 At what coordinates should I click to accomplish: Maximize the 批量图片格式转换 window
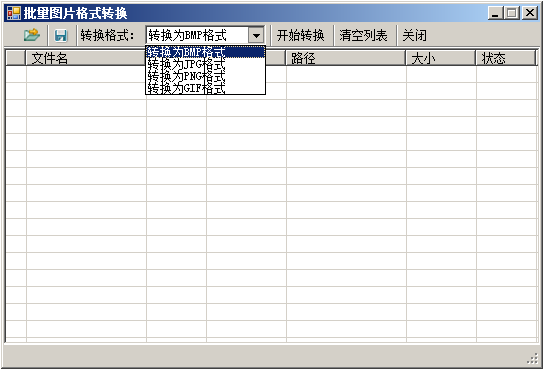(x=511, y=13)
